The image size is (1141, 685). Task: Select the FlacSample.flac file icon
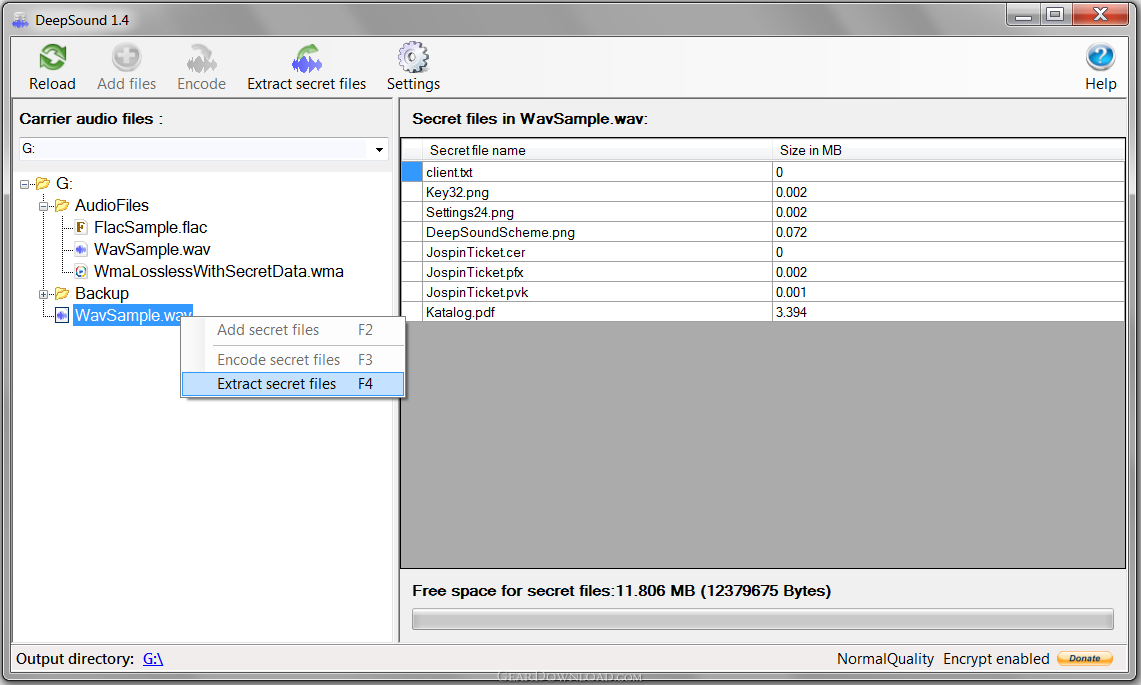[x=82, y=228]
